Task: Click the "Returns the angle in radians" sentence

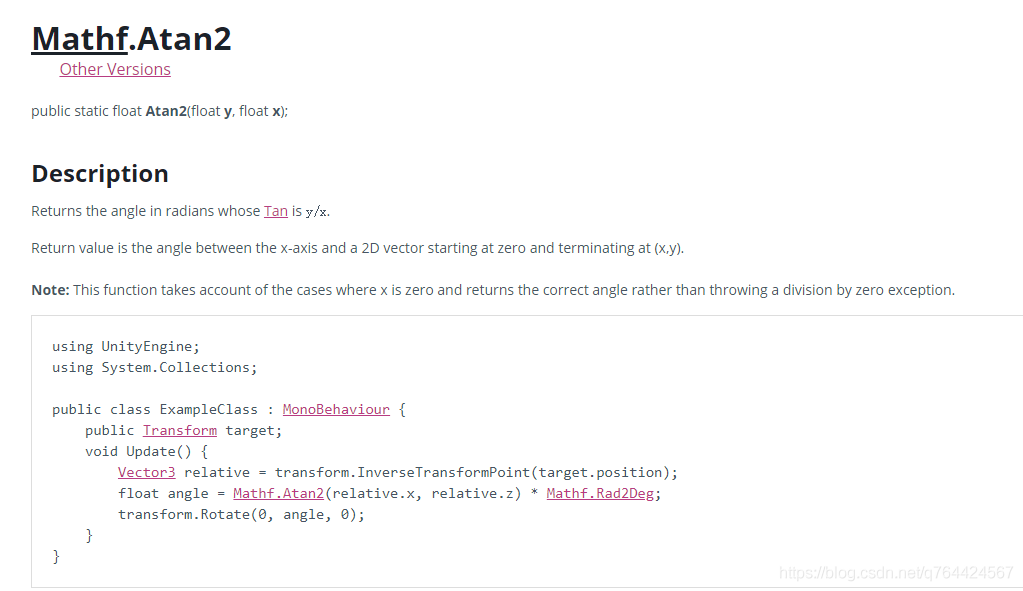Action: tap(146, 211)
